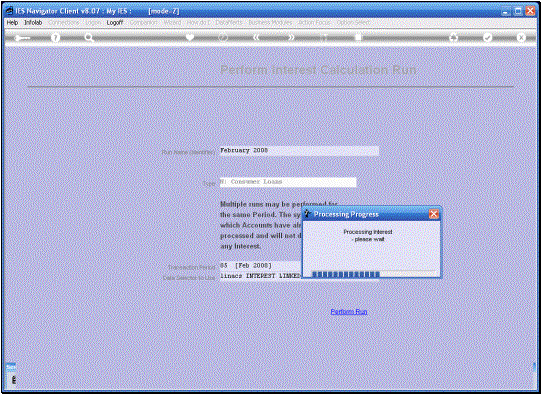Open the Logoff menu
541x394 pixels.
coord(115,22)
